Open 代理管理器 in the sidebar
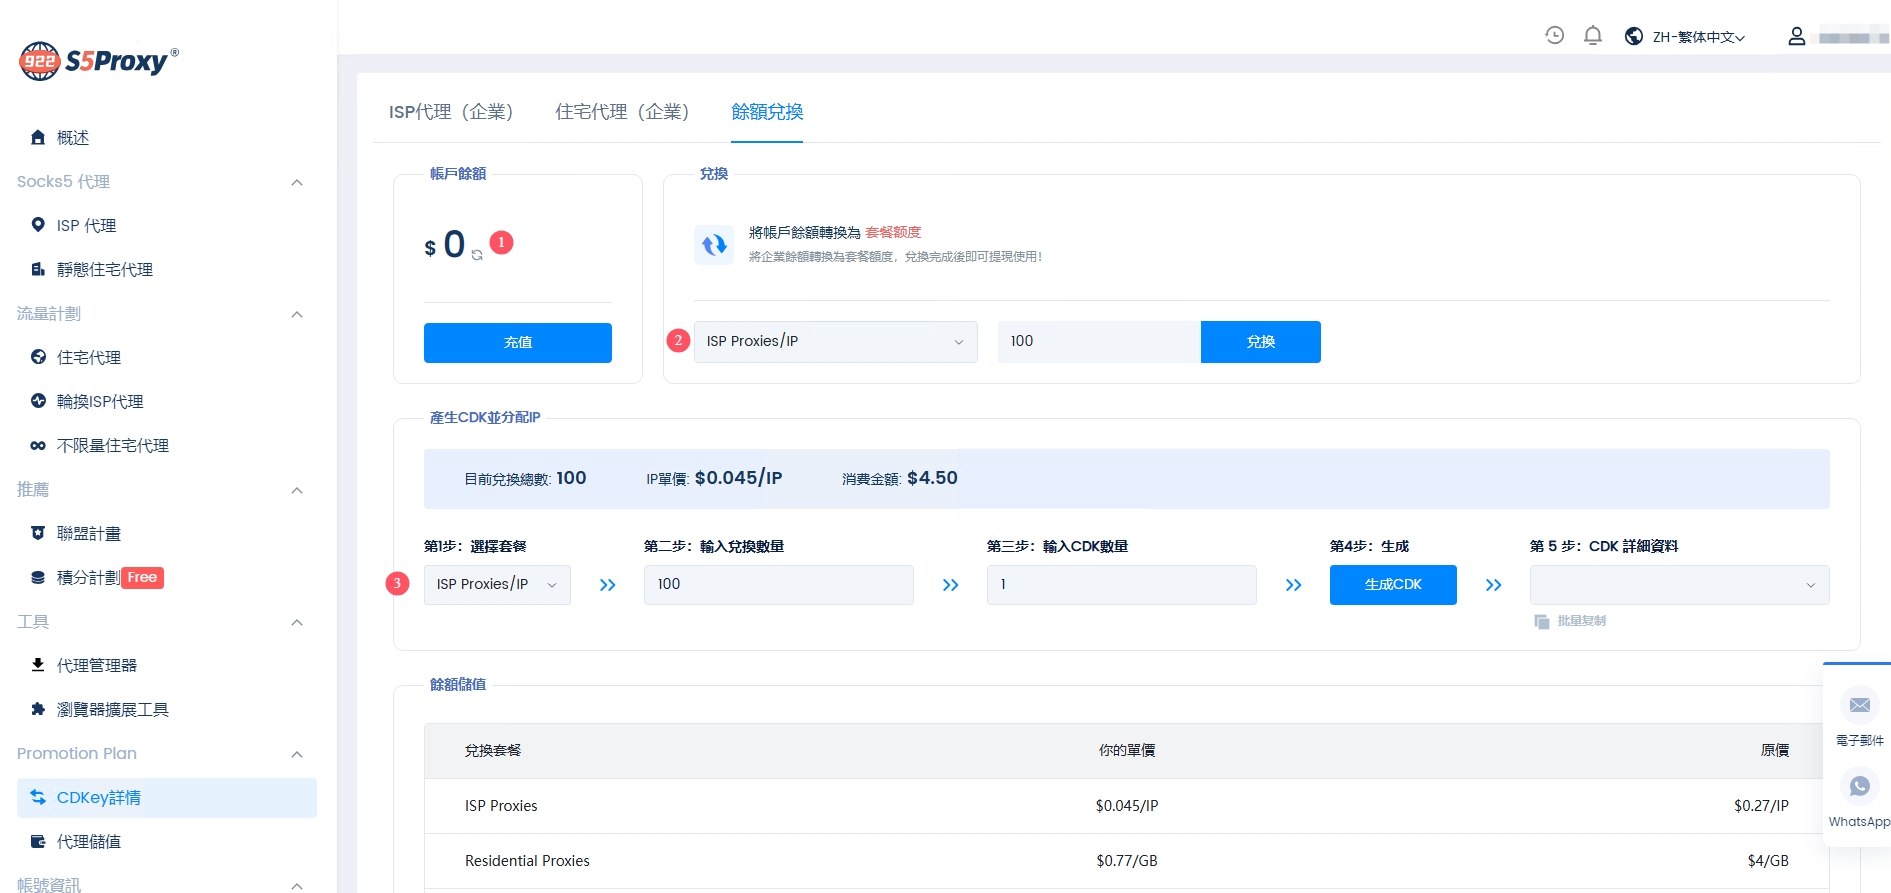The height and width of the screenshot is (893, 1891). click(96, 666)
